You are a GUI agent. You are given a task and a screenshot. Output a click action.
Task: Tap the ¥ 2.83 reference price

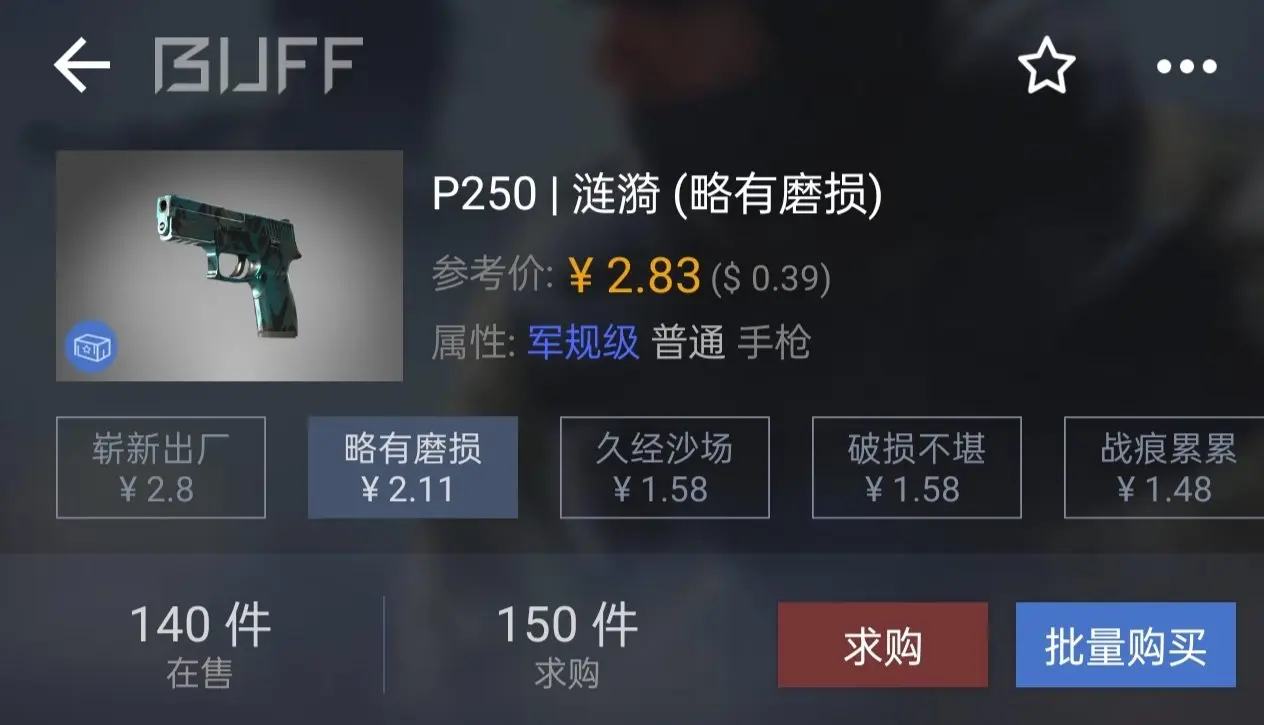[633, 275]
